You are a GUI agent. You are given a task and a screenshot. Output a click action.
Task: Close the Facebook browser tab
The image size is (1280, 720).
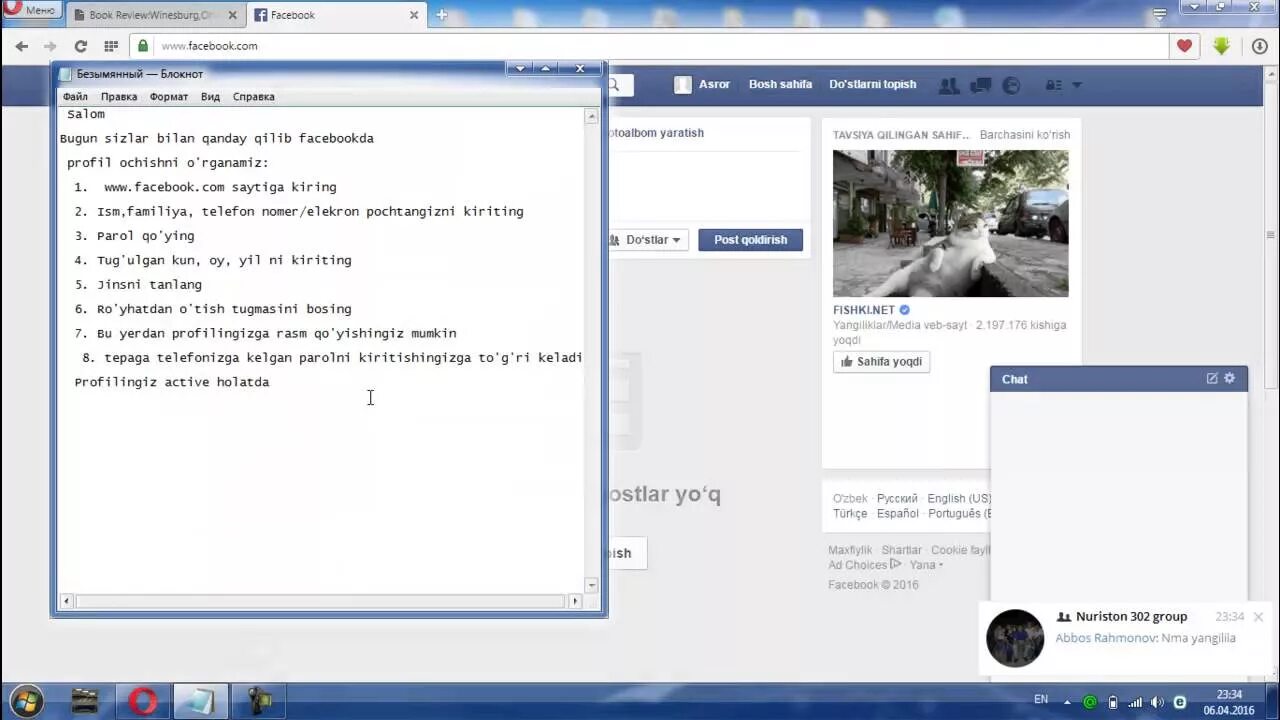(x=414, y=15)
